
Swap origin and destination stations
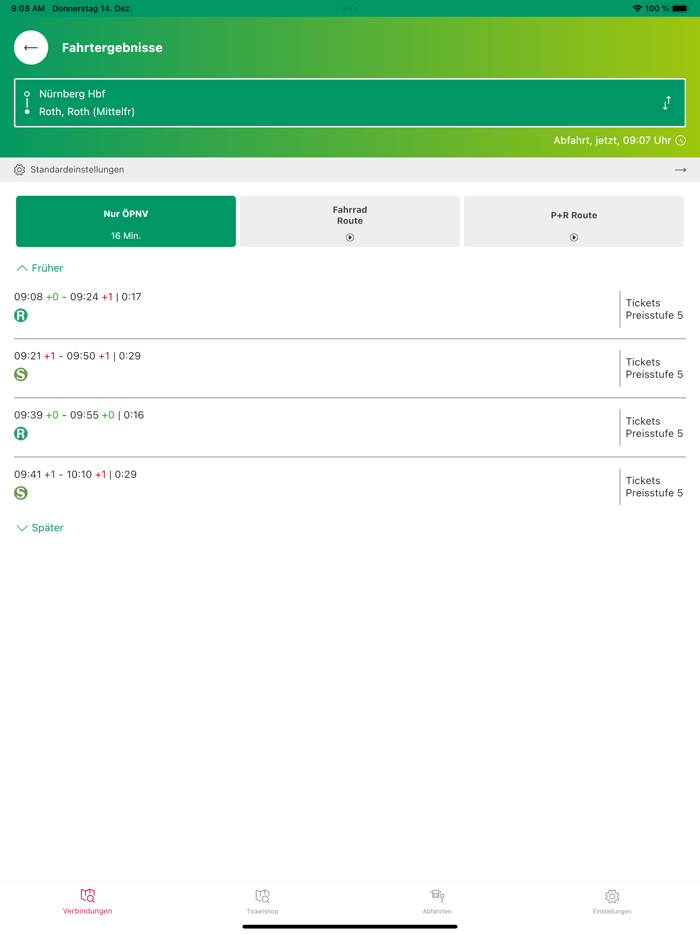point(667,103)
